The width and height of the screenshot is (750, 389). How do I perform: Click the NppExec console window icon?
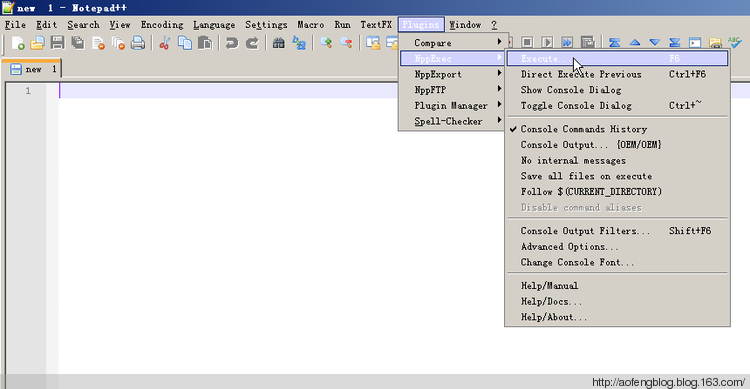(695, 43)
